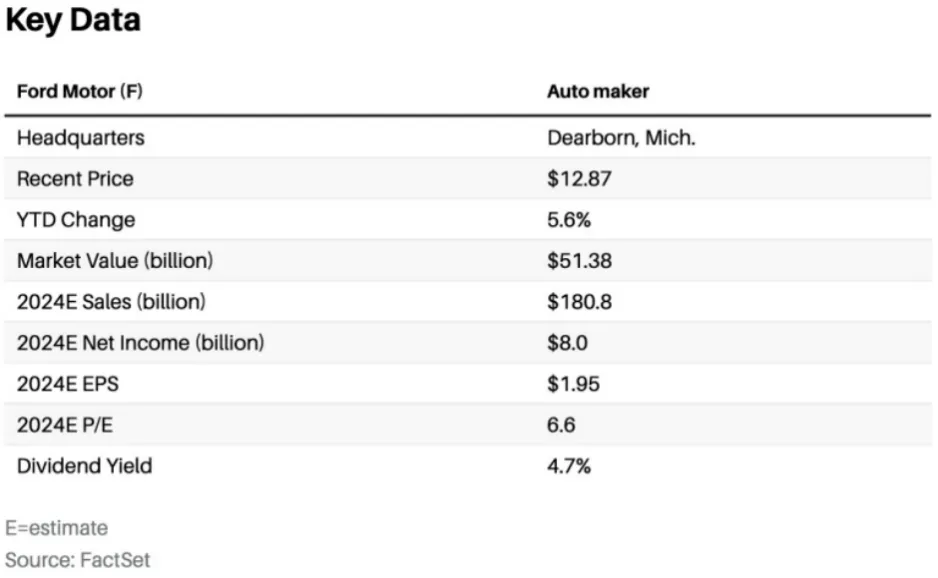Click the Dearborn, Mich. value

[621, 138]
